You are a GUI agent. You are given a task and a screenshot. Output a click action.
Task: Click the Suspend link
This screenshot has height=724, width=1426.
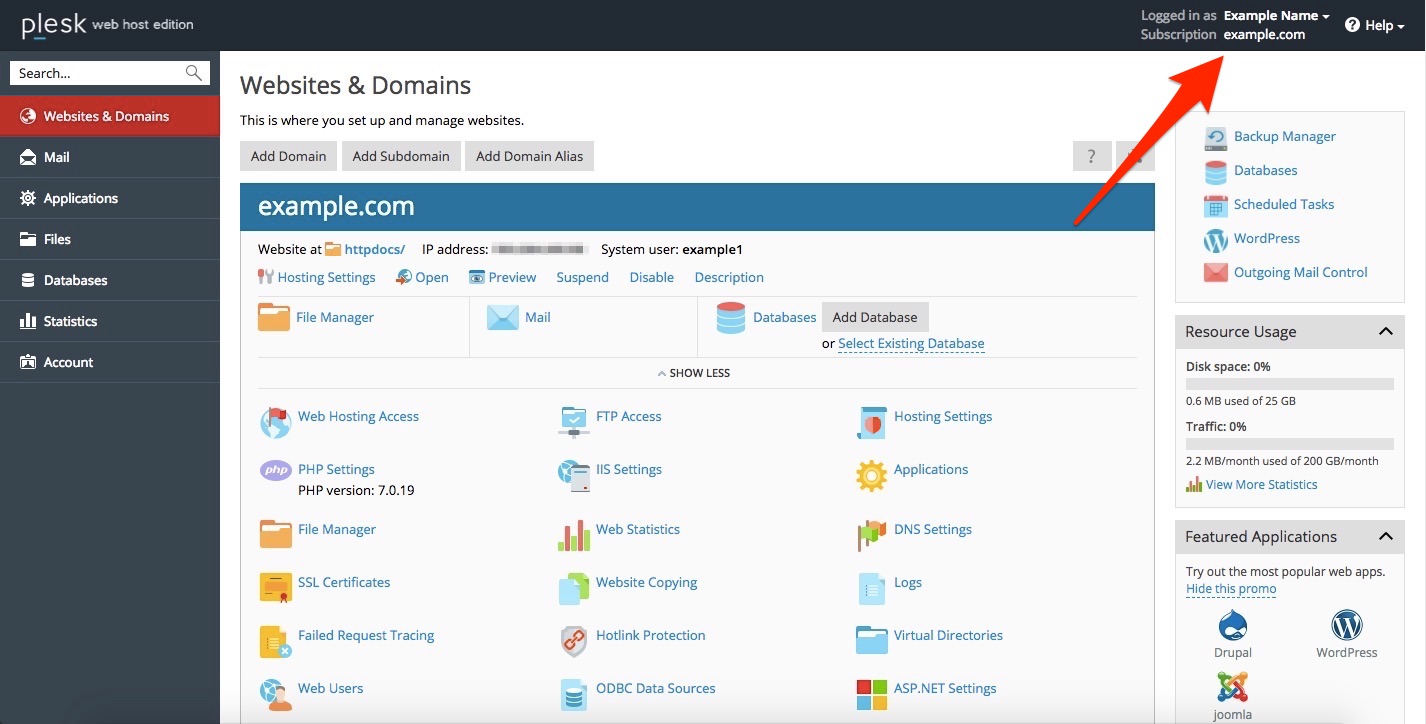pyautogui.click(x=582, y=277)
